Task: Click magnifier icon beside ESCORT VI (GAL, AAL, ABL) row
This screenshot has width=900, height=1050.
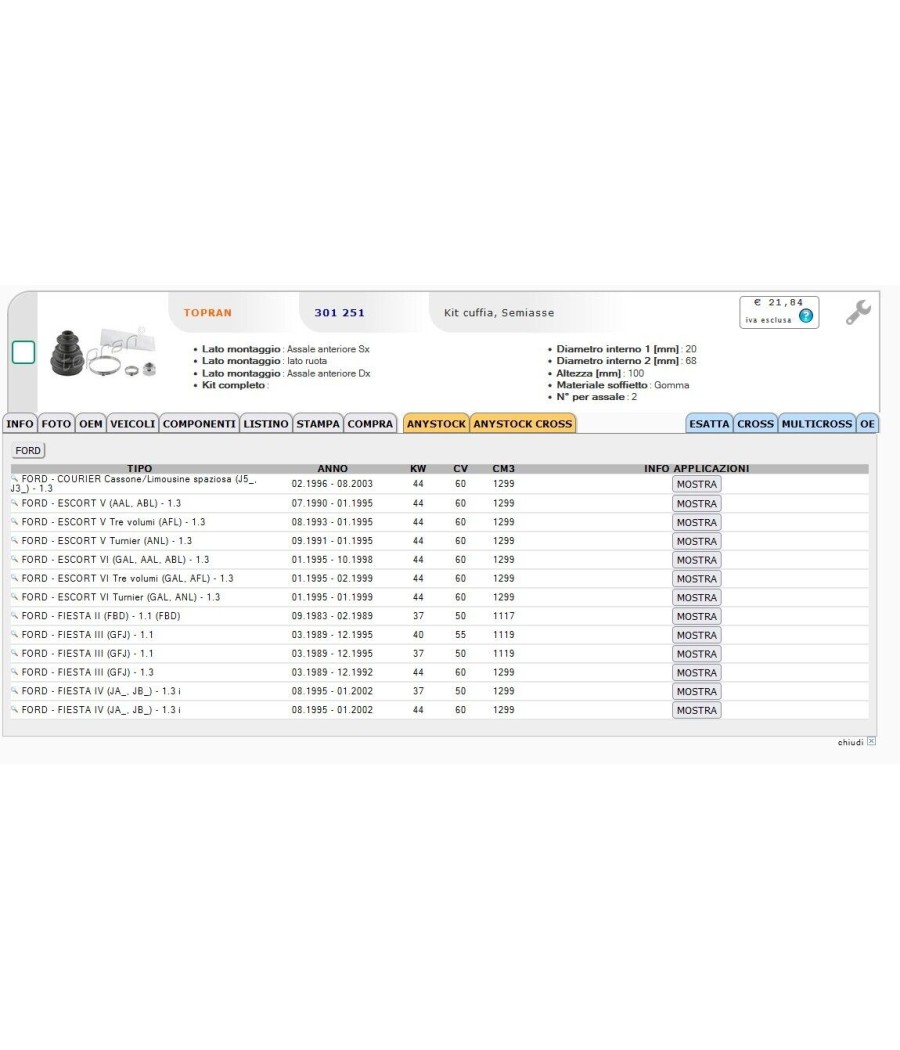Action: (15, 559)
